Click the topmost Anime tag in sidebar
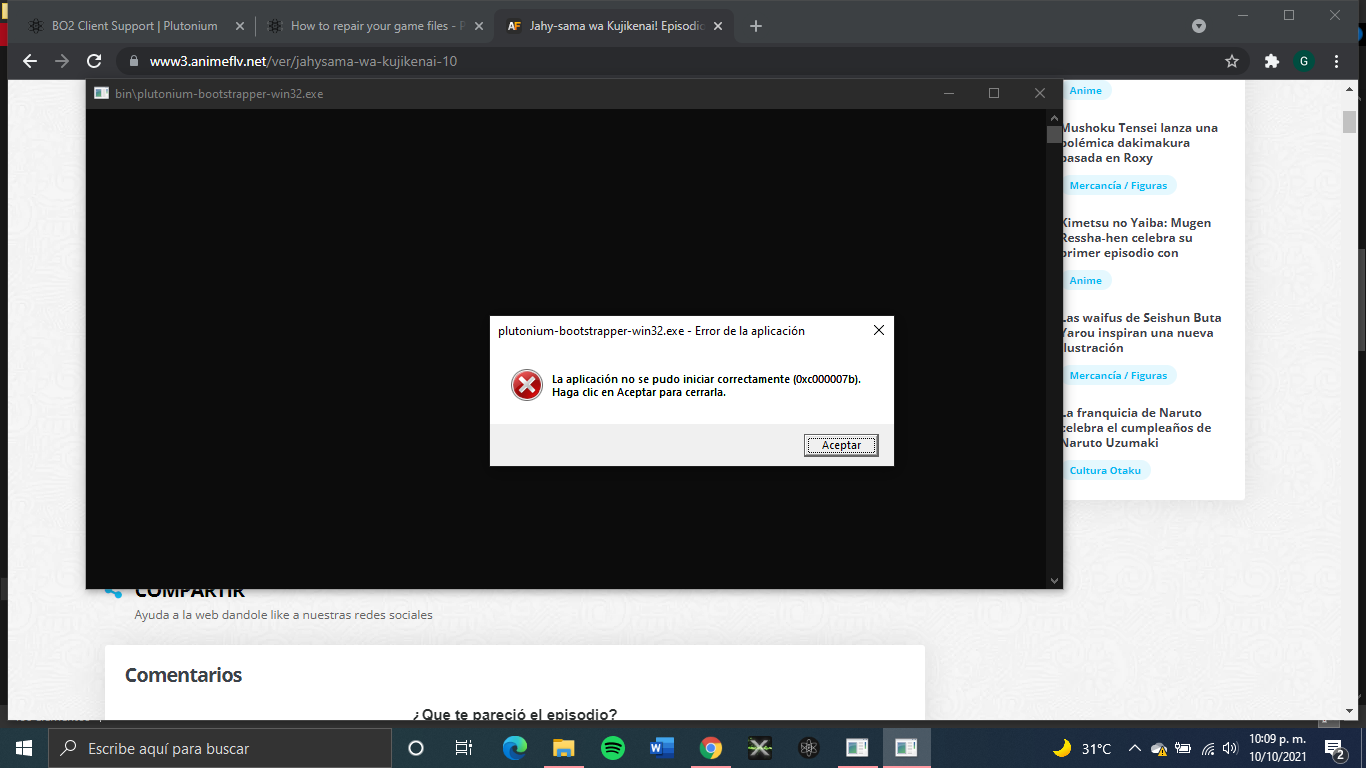This screenshot has width=1366, height=768. (x=1086, y=90)
